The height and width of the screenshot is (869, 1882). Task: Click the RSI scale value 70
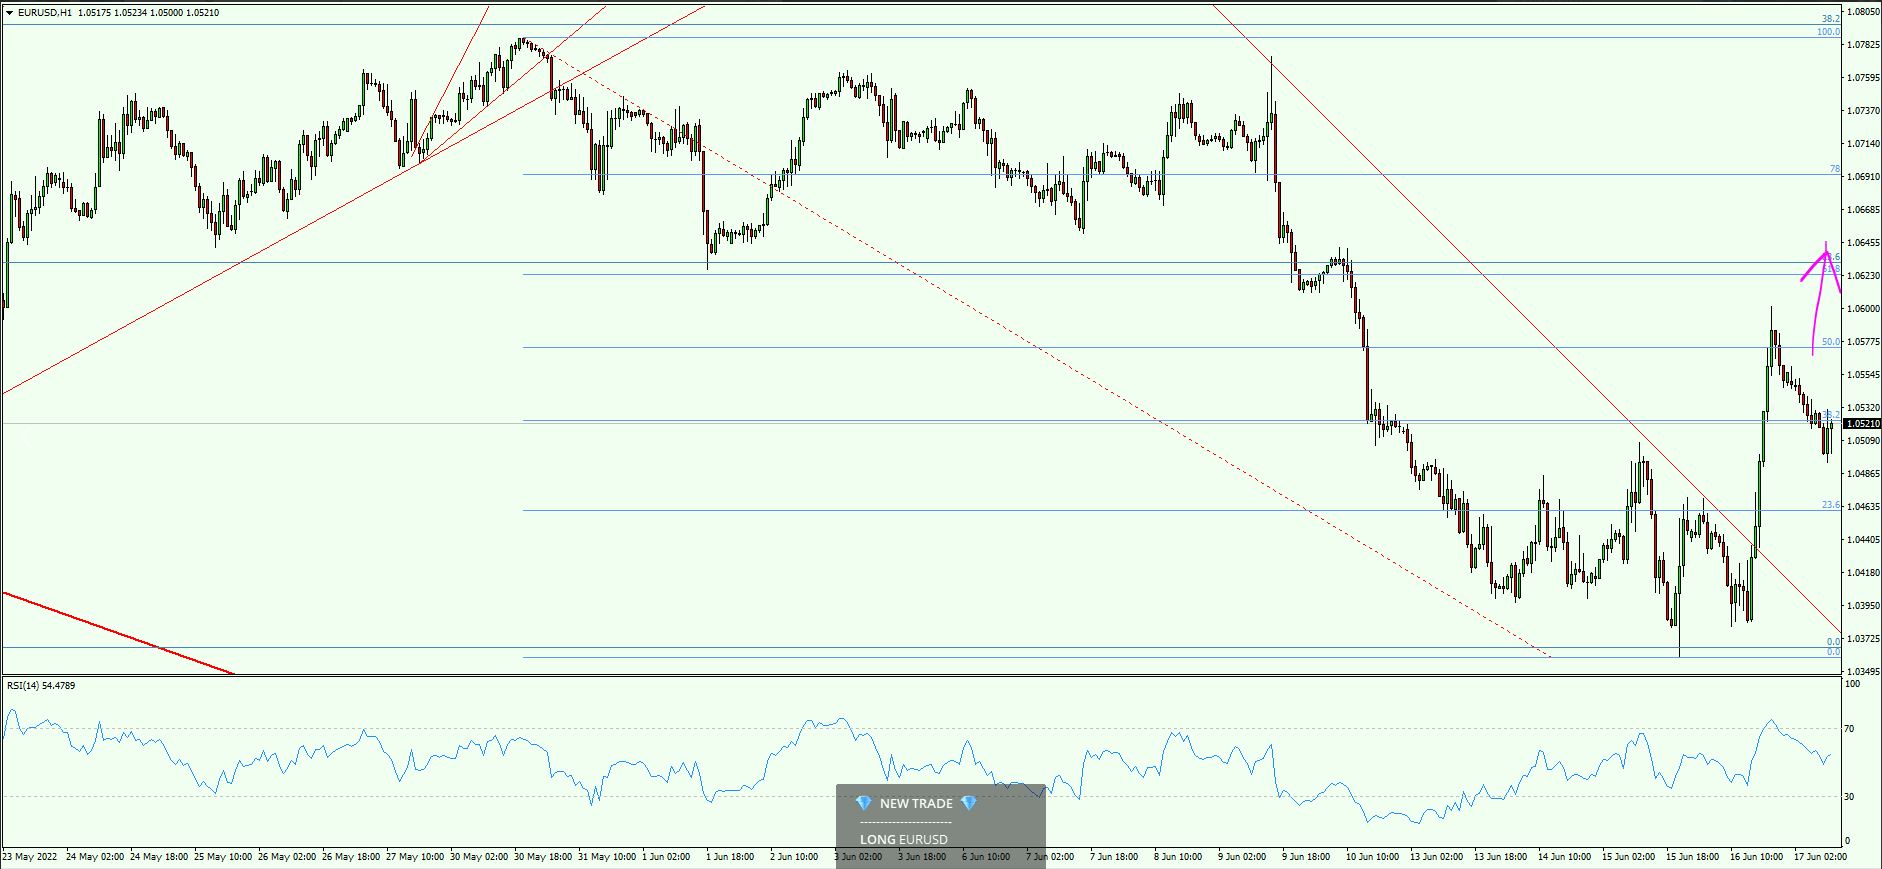click(x=1850, y=729)
